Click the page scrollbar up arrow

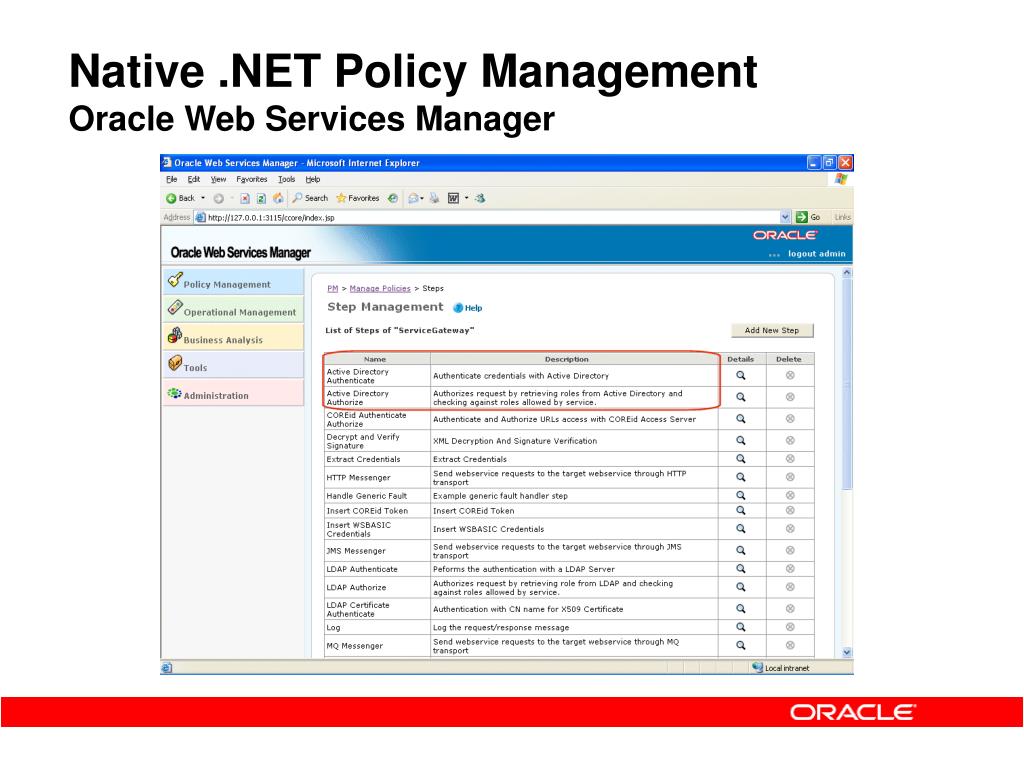[847, 272]
